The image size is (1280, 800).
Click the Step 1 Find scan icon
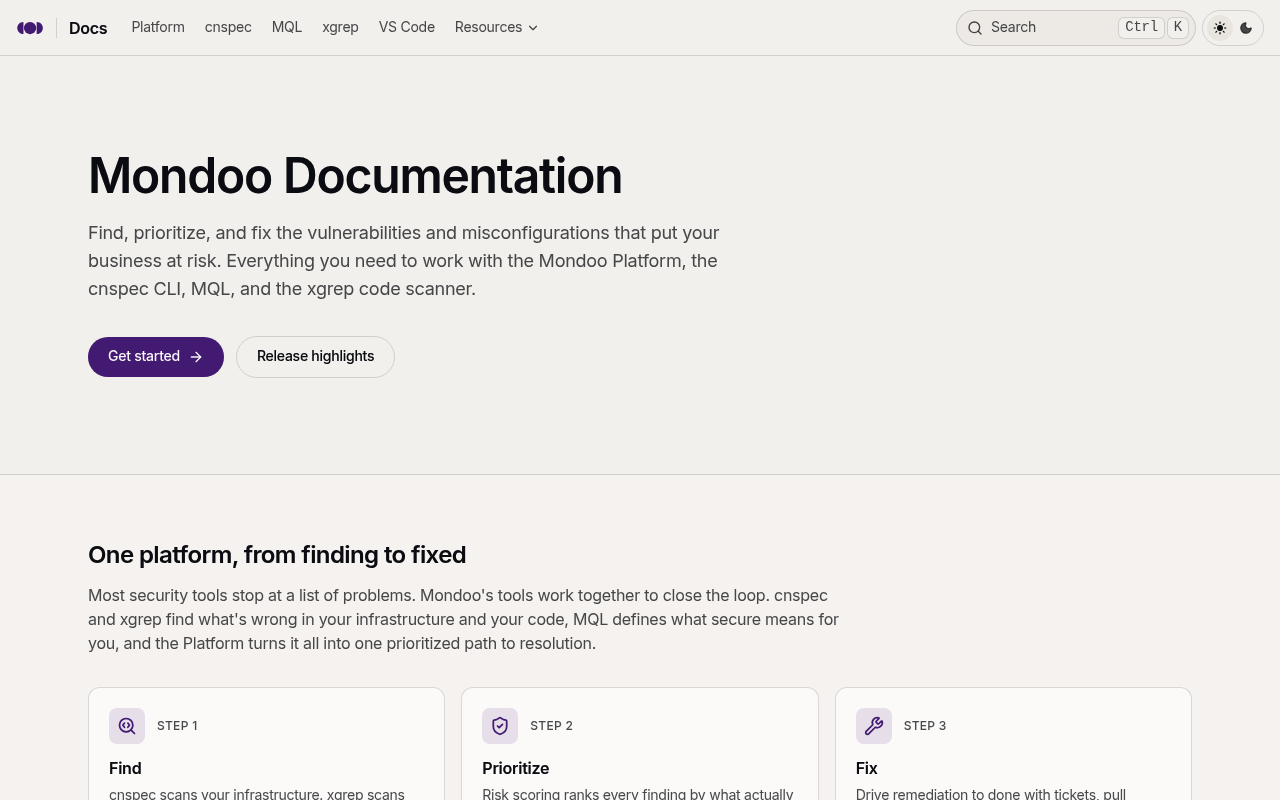127,726
